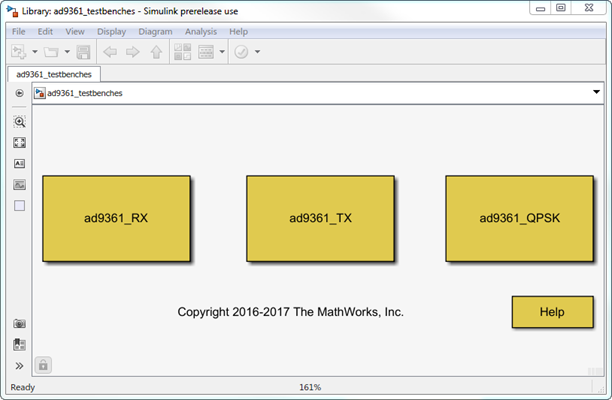
Task: Expand the Model Configuration dropdown arrow
Action: [x=222, y=52]
